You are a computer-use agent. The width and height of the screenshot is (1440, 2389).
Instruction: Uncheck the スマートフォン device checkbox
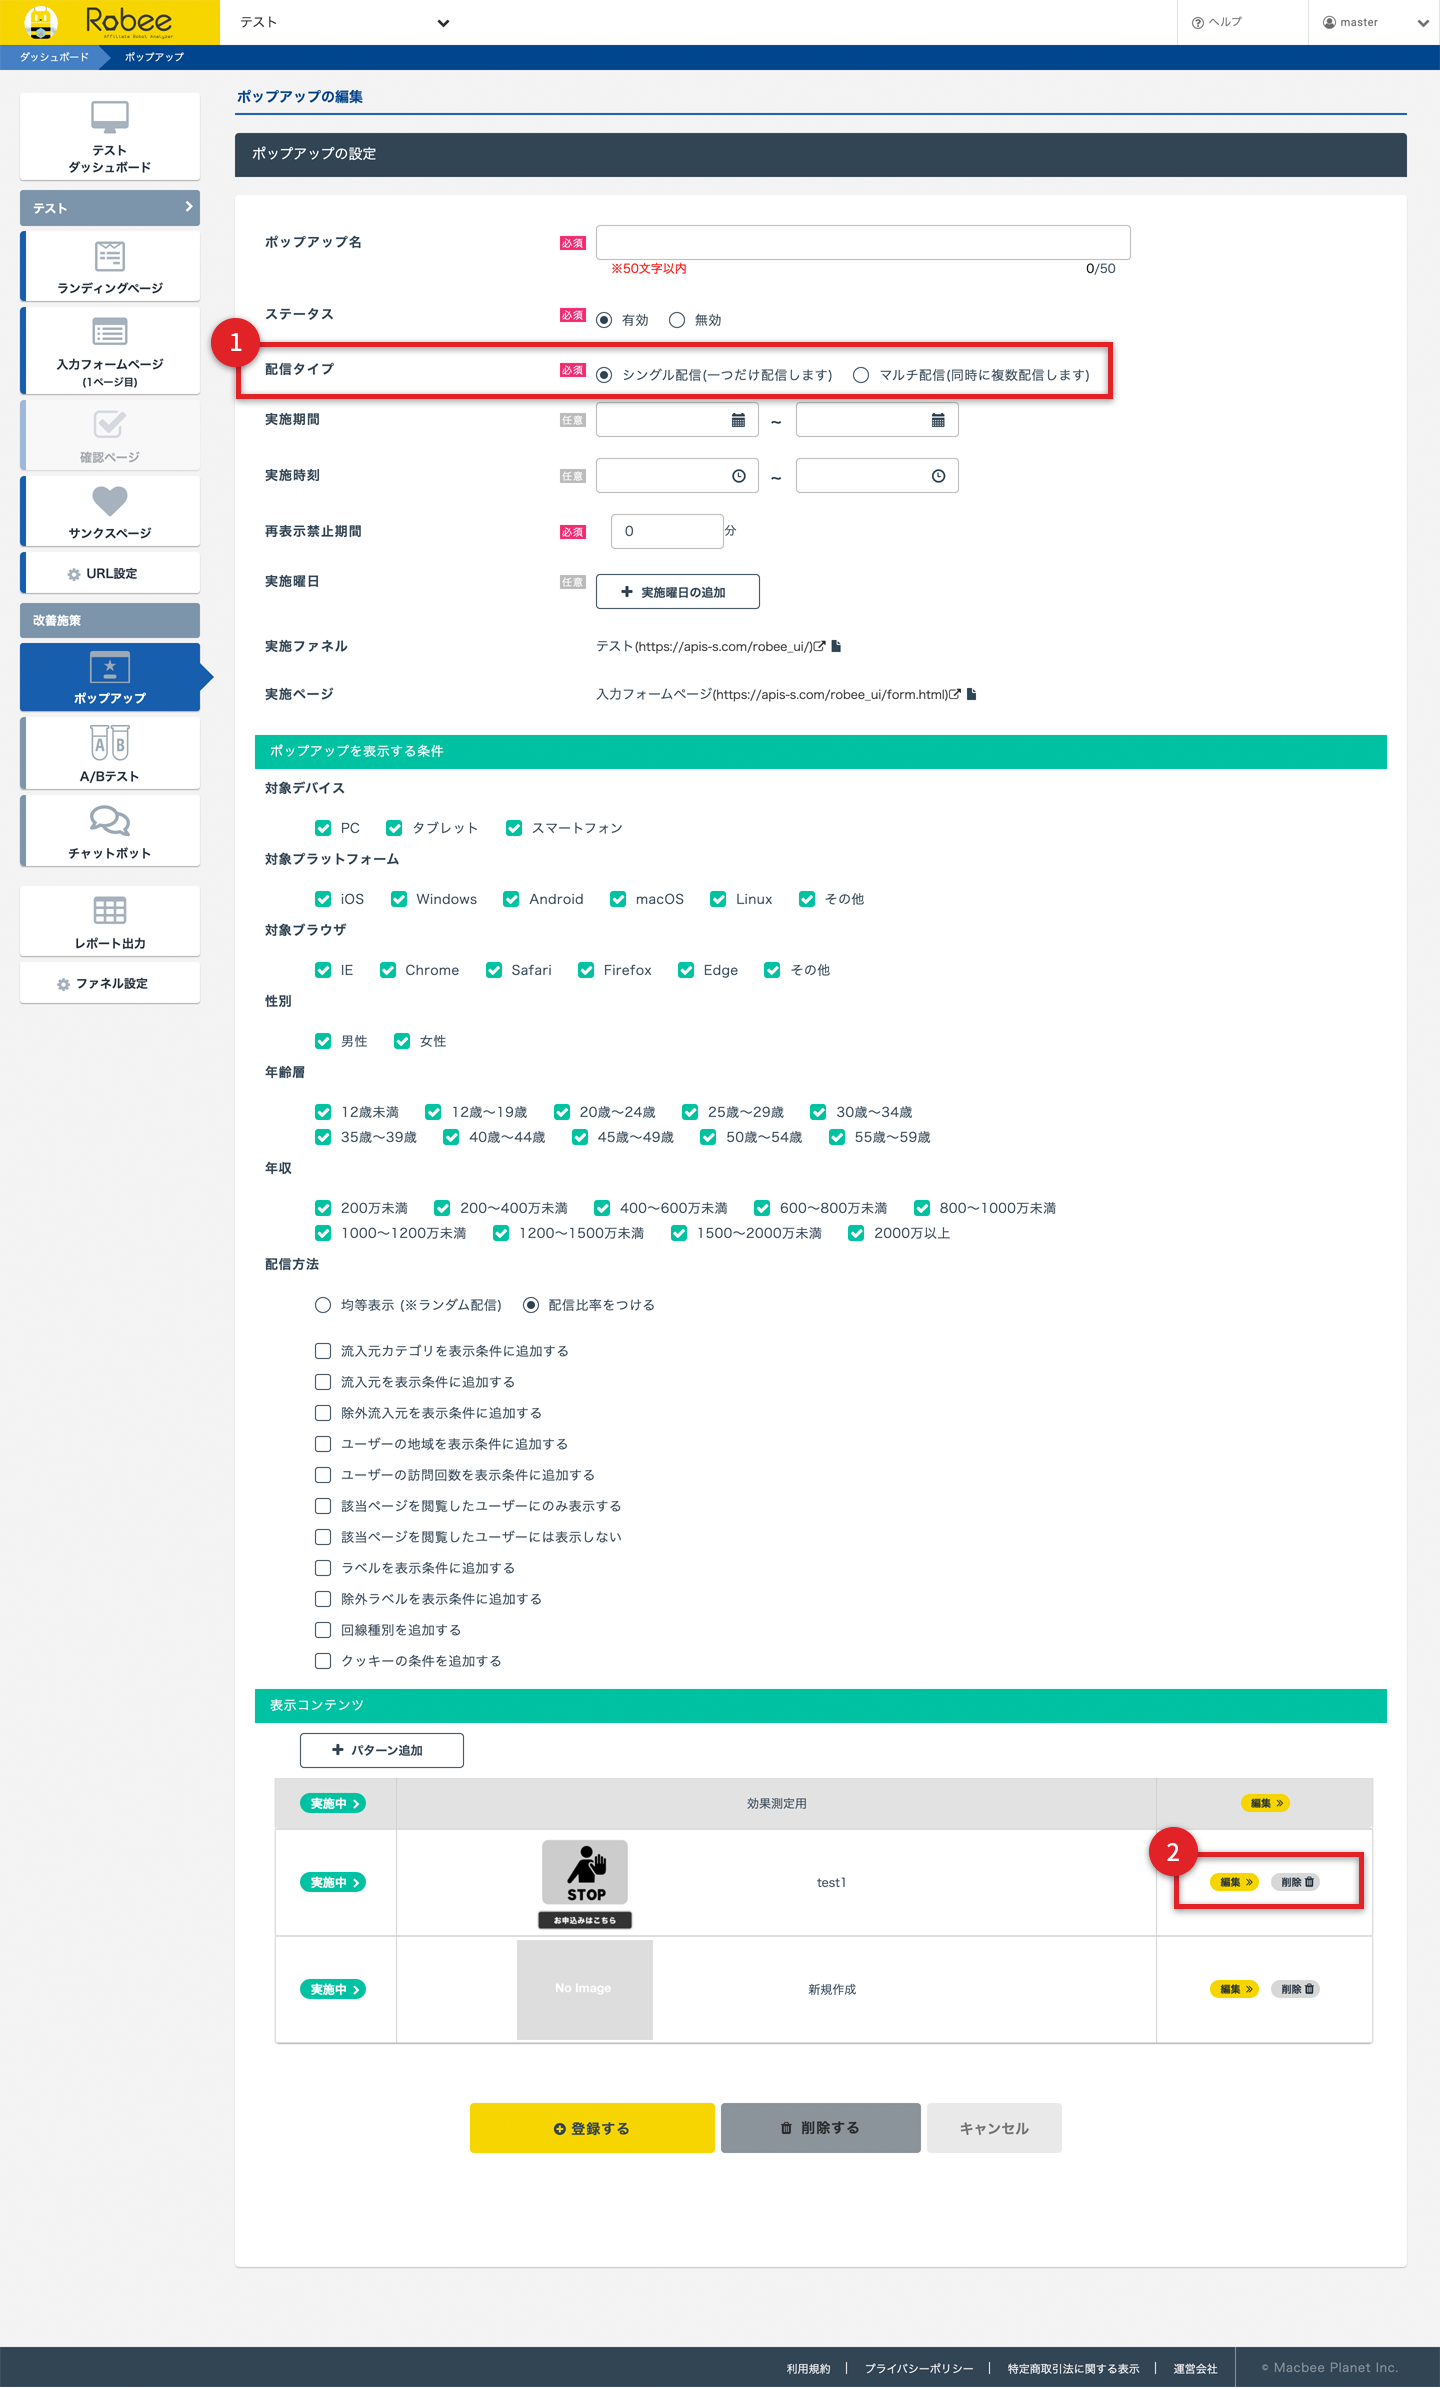pos(514,828)
